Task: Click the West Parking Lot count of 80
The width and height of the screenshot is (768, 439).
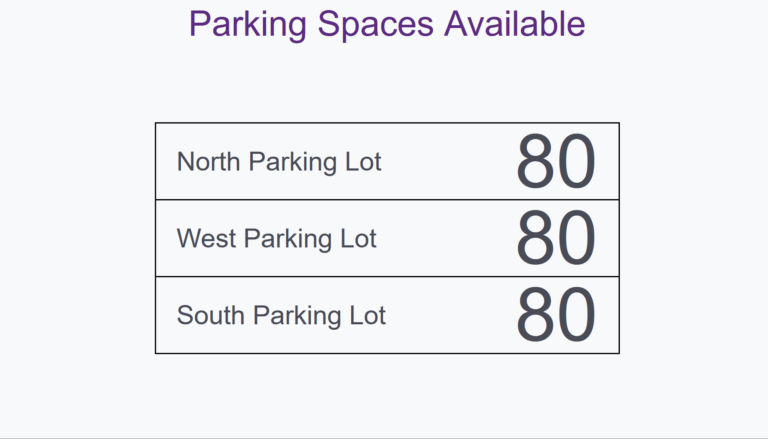Action: (x=556, y=238)
